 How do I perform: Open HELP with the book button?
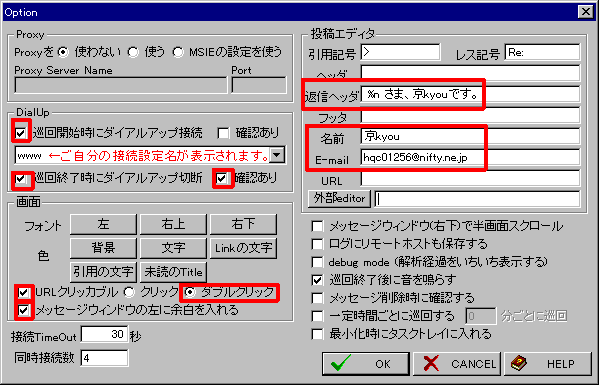[x=548, y=364]
